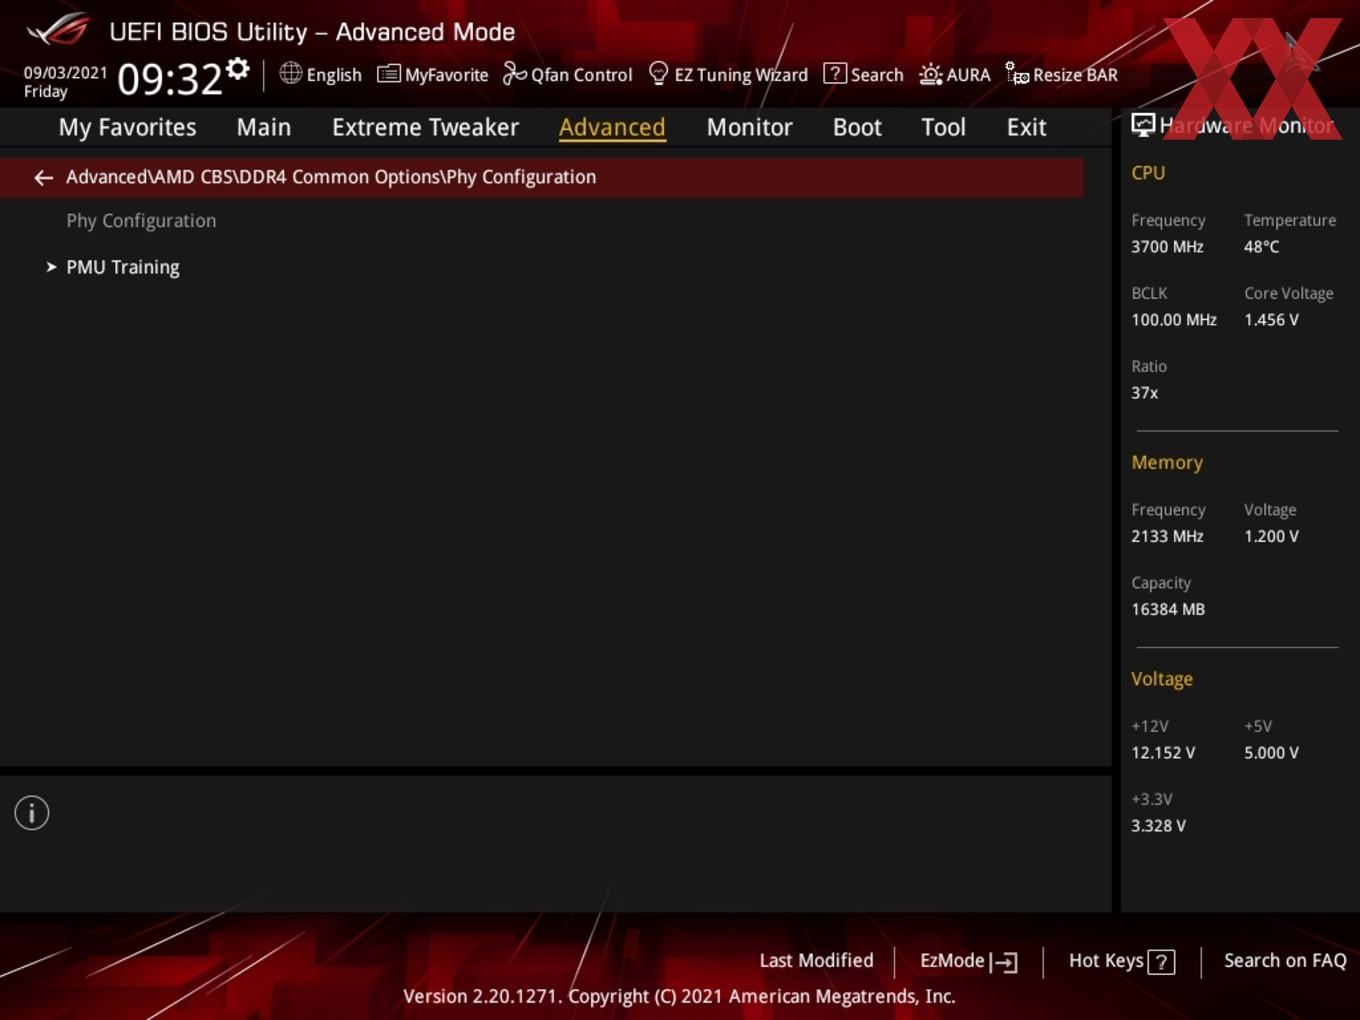
Task: Go to Boot tab
Action: [x=857, y=127]
